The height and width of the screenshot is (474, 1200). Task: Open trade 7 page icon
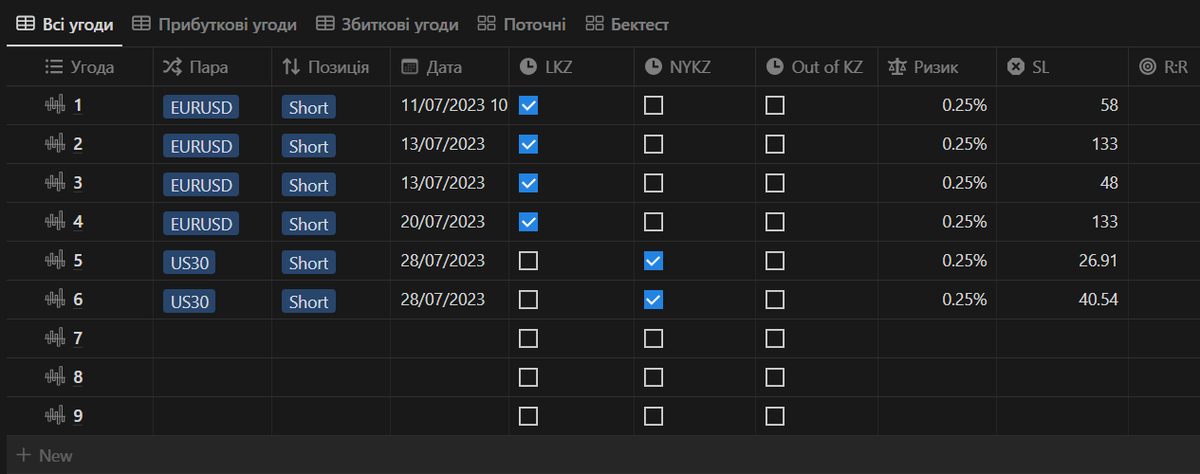[55, 338]
